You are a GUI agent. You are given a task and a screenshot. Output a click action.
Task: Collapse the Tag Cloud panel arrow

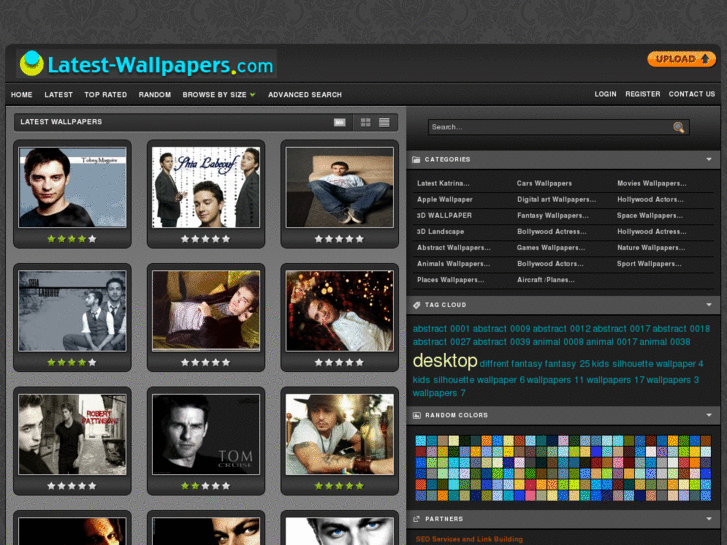click(x=709, y=305)
